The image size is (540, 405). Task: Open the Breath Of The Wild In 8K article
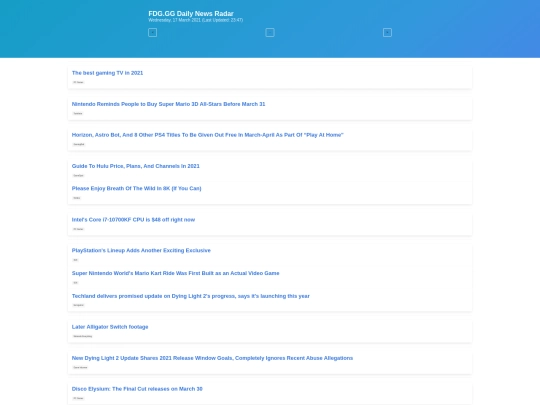coord(136,188)
